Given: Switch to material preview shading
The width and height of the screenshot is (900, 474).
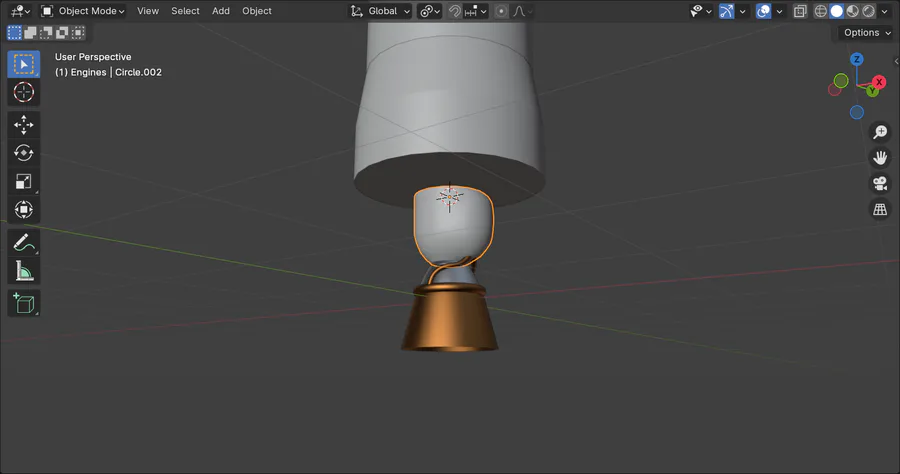Looking at the screenshot, I should [x=852, y=11].
